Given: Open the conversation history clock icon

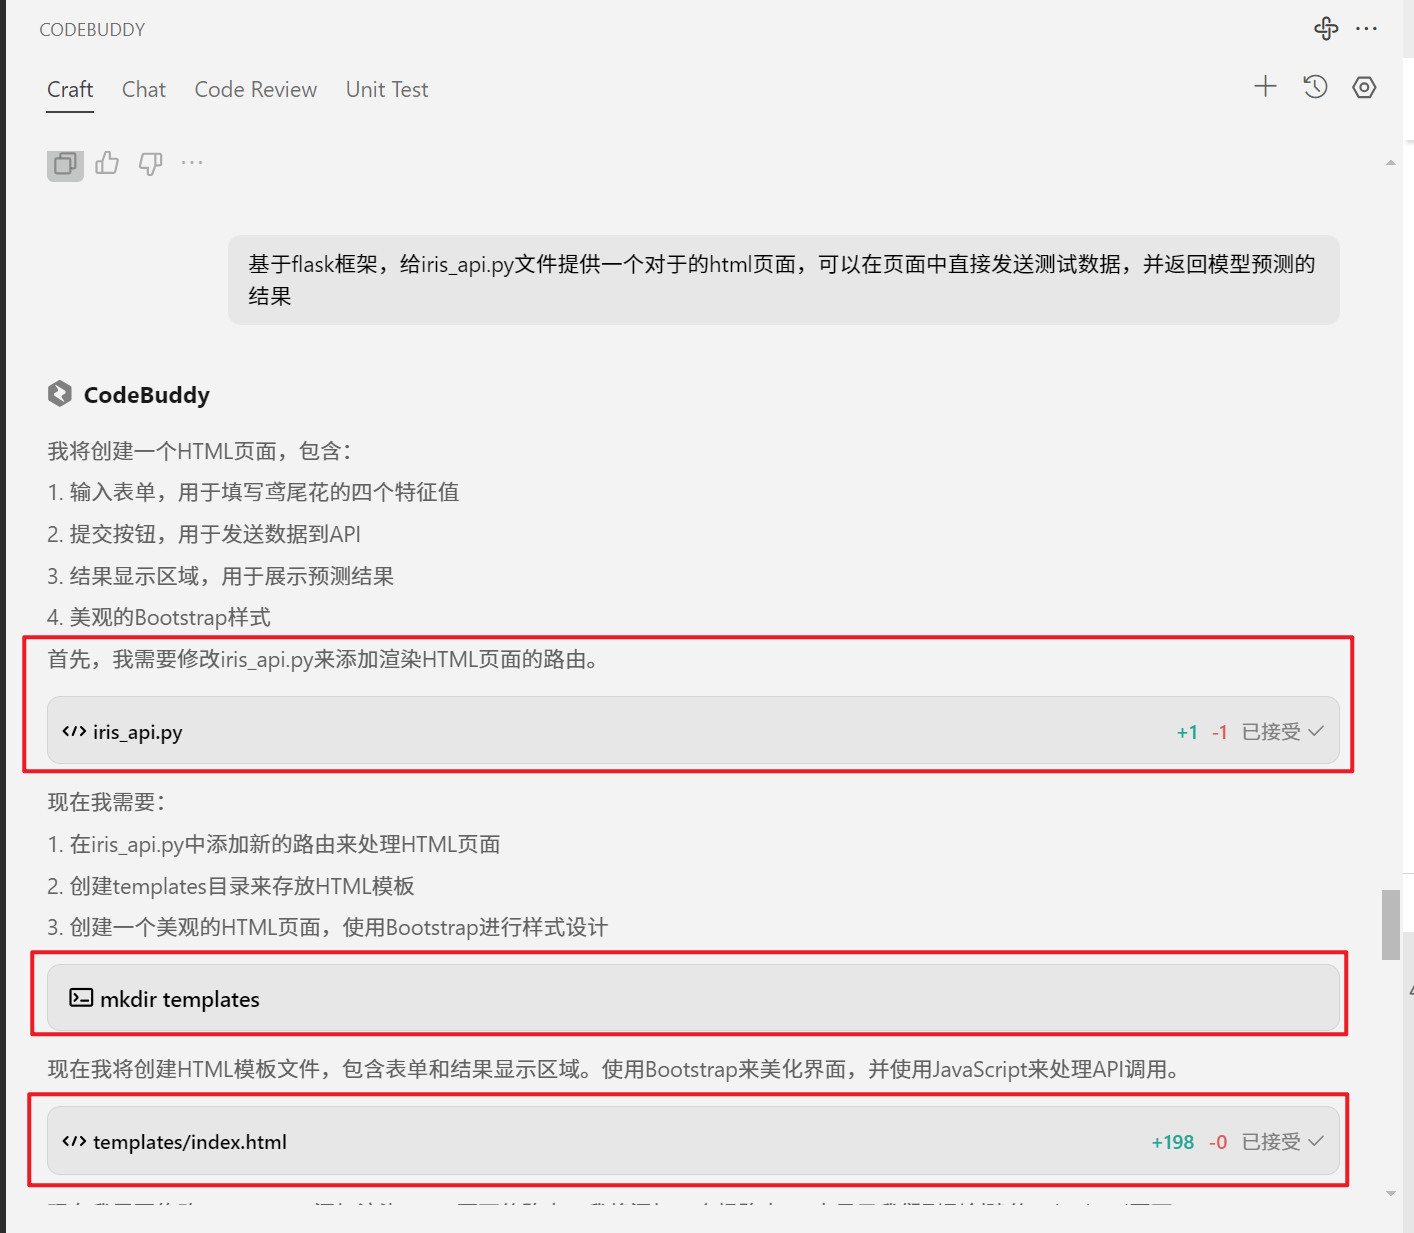Looking at the screenshot, I should (x=1315, y=87).
